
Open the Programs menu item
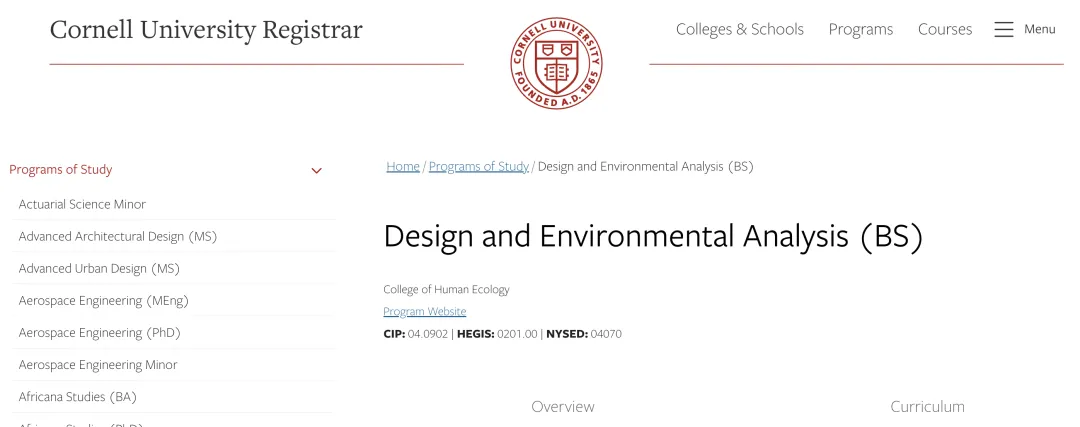click(x=860, y=30)
